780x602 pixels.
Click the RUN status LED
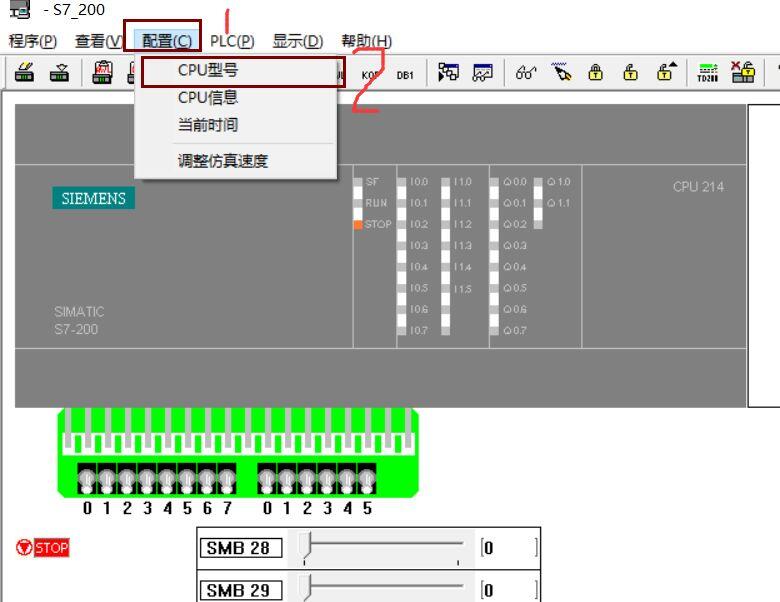[358, 203]
